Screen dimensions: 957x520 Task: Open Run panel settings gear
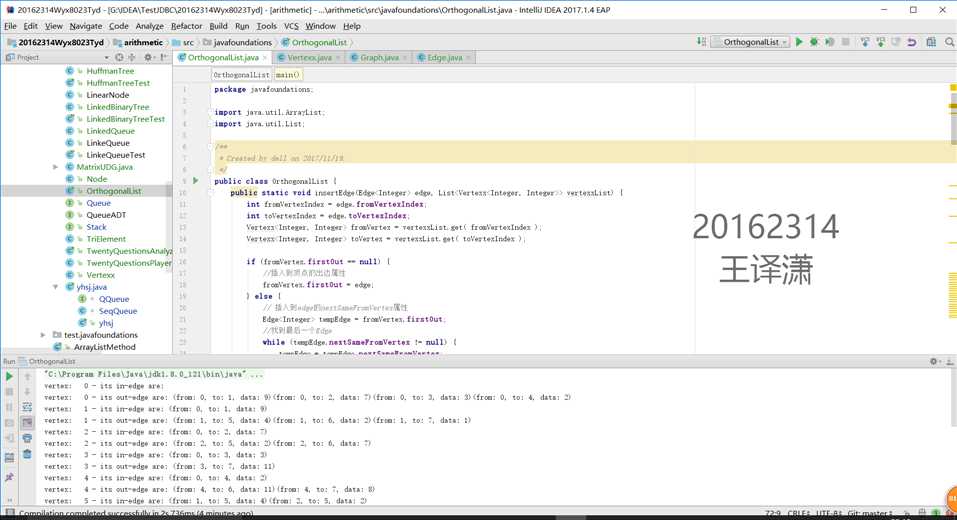tap(934, 361)
